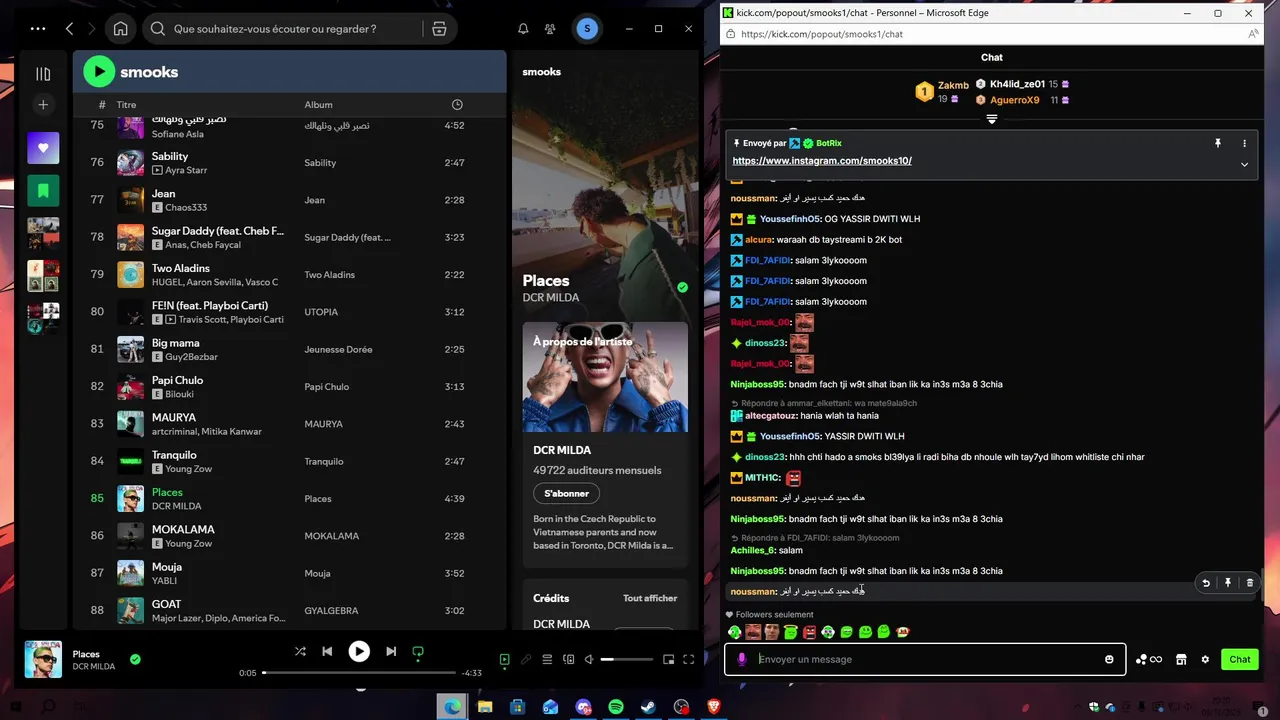Open the DCR MILDA artist photo card
The height and width of the screenshot is (720, 1280).
tap(605, 377)
